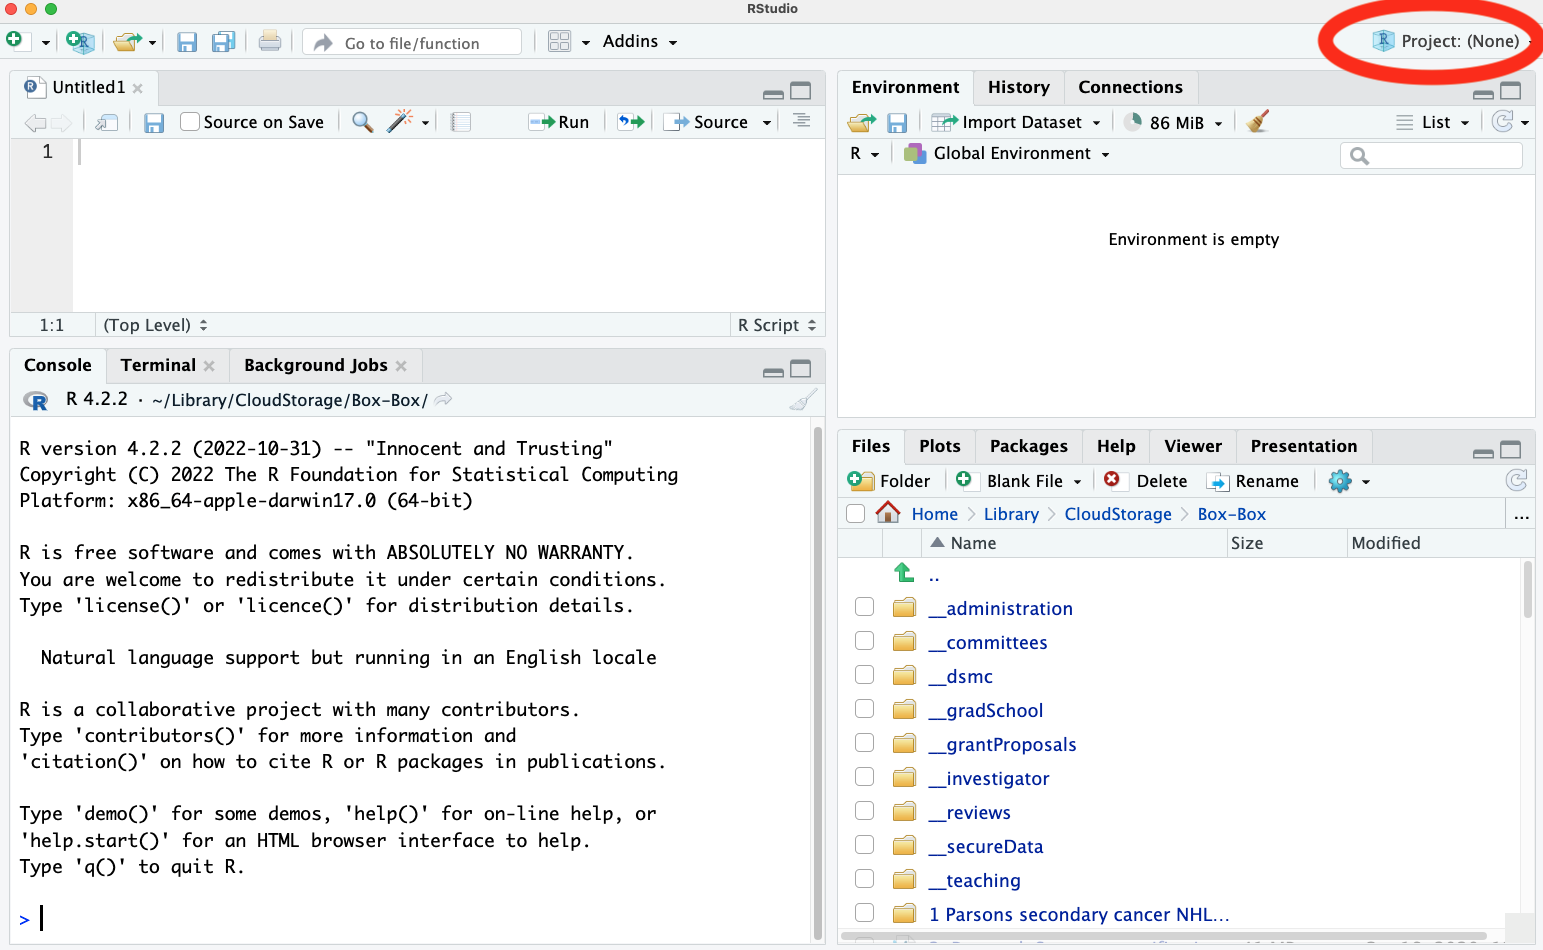The width and height of the screenshot is (1543, 950).
Task: Go to Home directory house icon
Action: click(x=887, y=513)
